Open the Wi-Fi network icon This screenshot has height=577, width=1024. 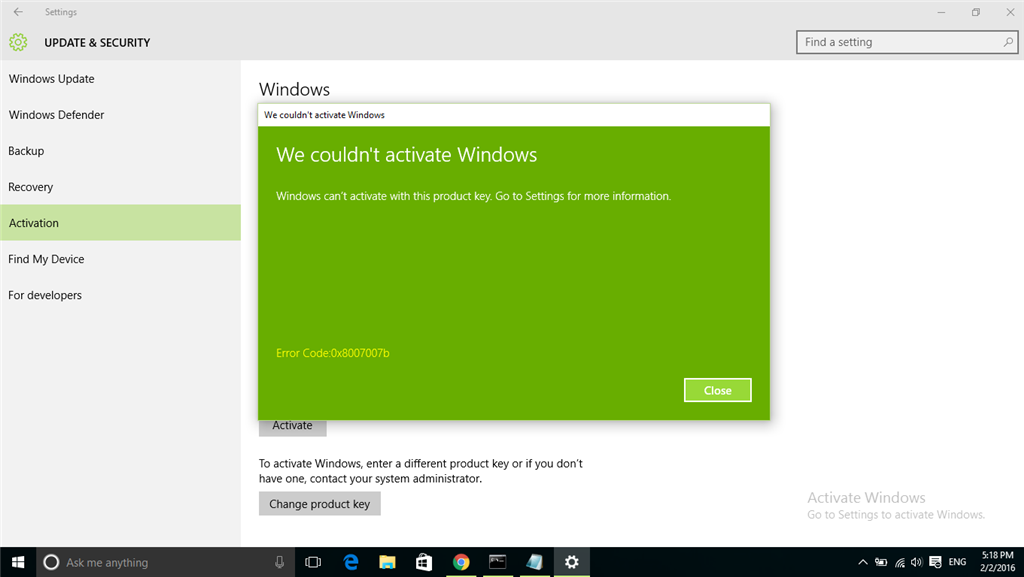[900, 562]
